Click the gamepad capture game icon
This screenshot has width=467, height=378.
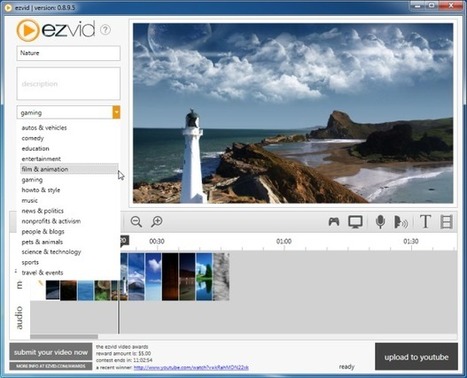(x=334, y=222)
